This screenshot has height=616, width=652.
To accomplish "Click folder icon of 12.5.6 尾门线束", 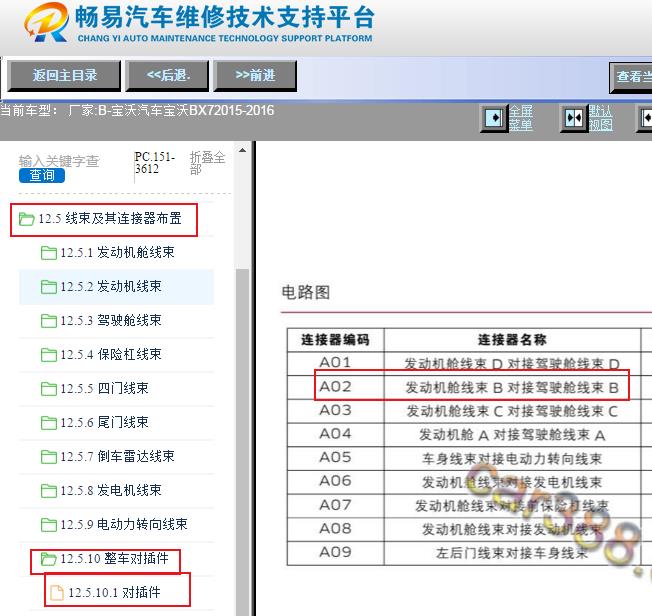I will click(49, 423).
